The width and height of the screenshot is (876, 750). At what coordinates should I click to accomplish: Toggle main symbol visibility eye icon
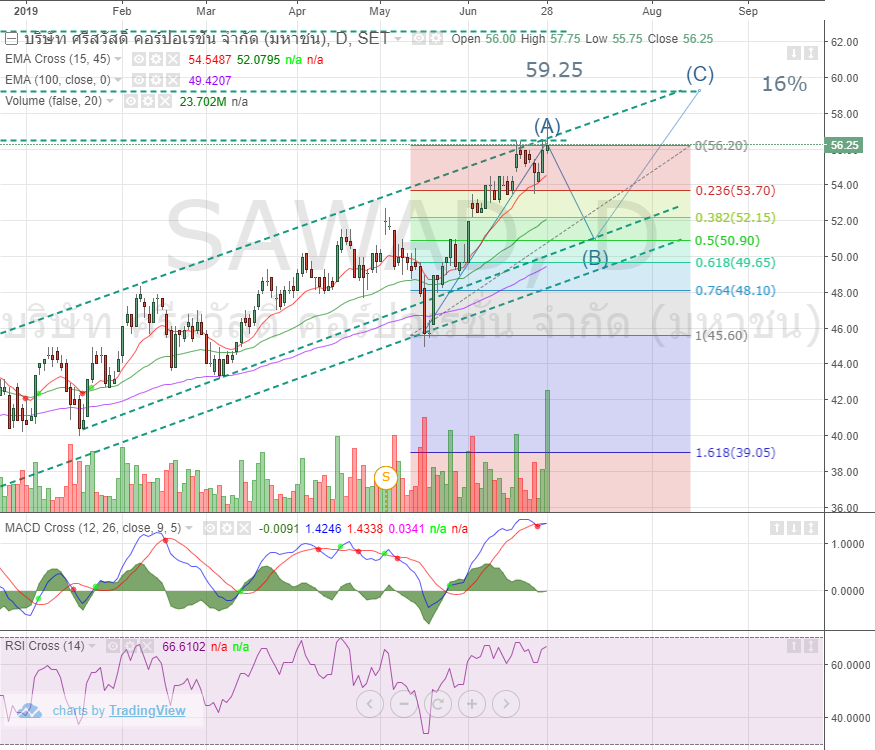420,39
